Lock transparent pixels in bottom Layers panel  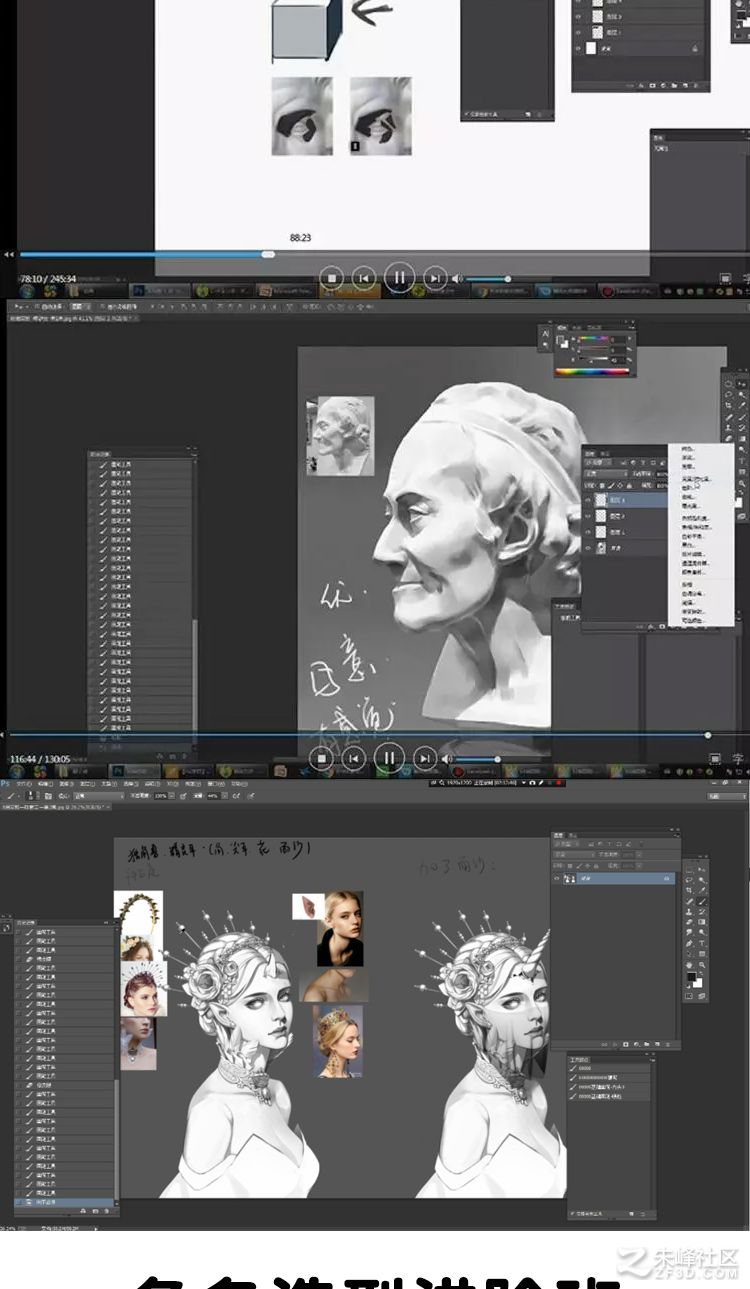click(x=570, y=866)
